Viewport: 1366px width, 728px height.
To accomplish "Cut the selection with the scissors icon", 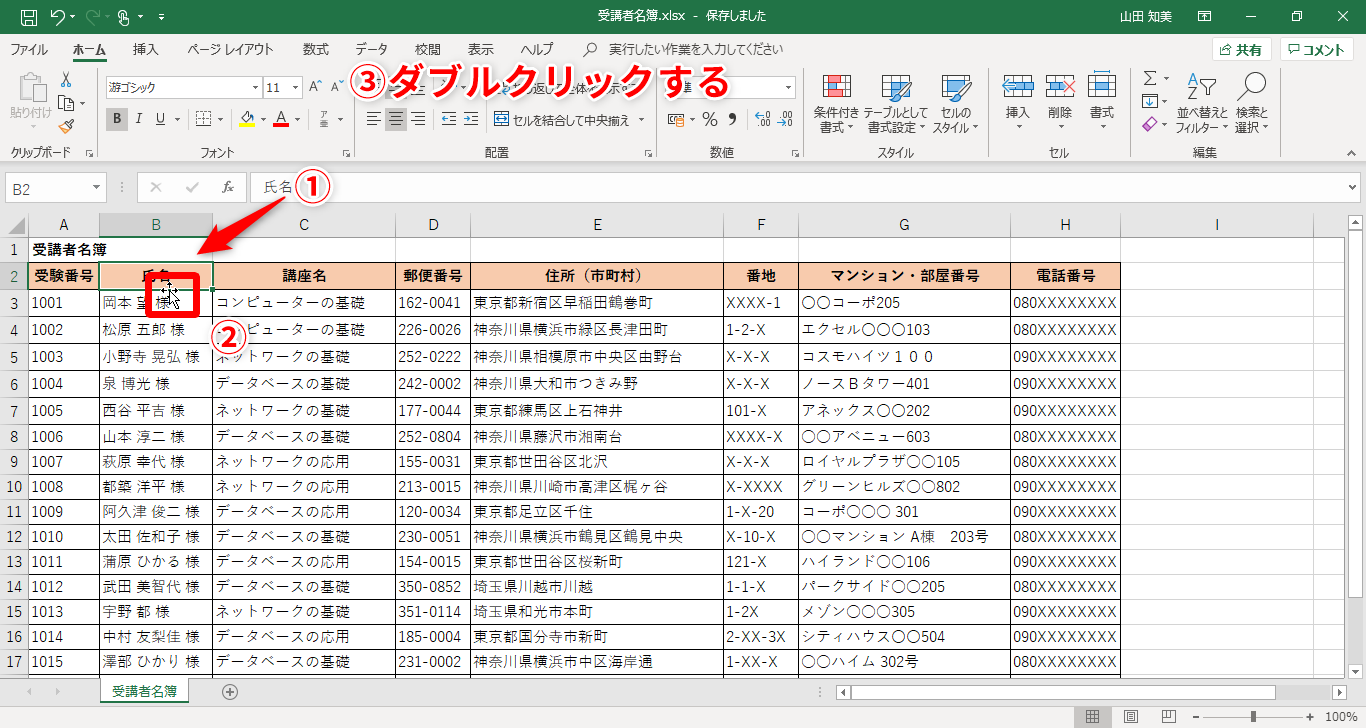I will point(66,80).
